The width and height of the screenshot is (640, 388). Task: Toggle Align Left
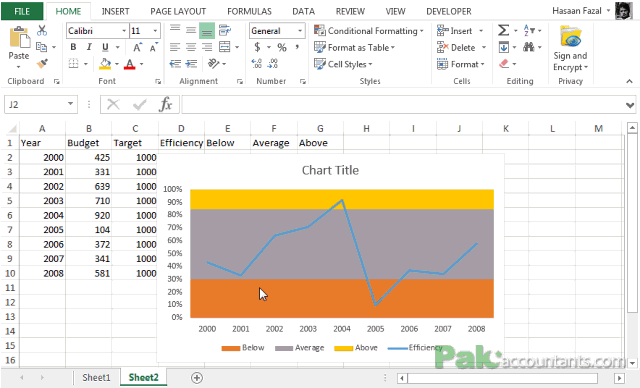[175, 47]
